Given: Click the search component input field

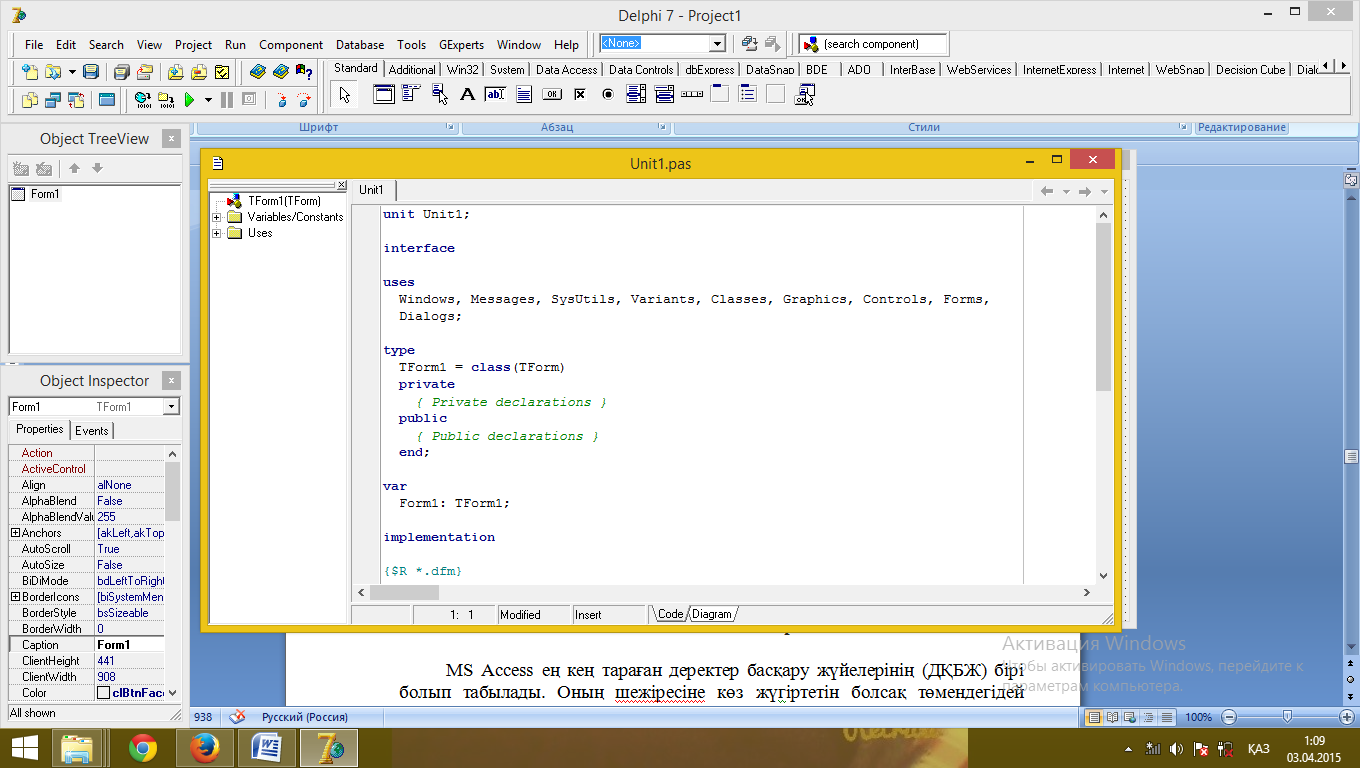Looking at the screenshot, I should (883, 44).
